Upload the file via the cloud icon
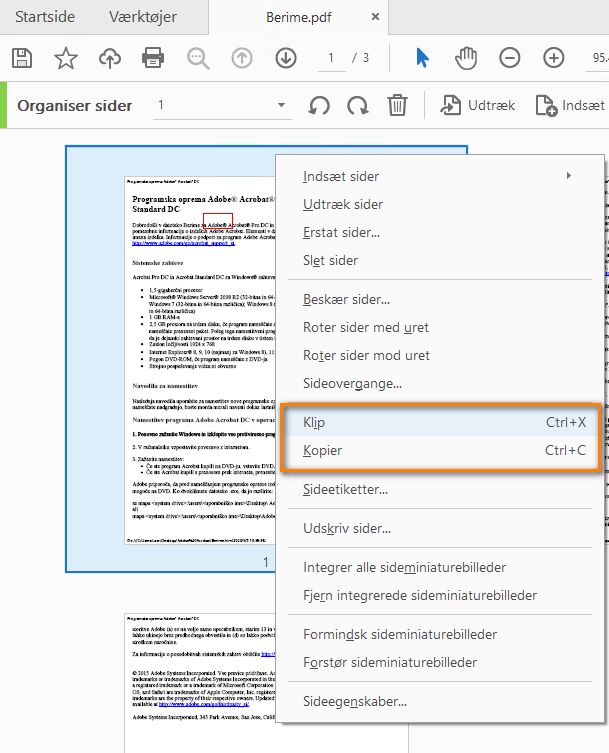 pyautogui.click(x=110, y=58)
